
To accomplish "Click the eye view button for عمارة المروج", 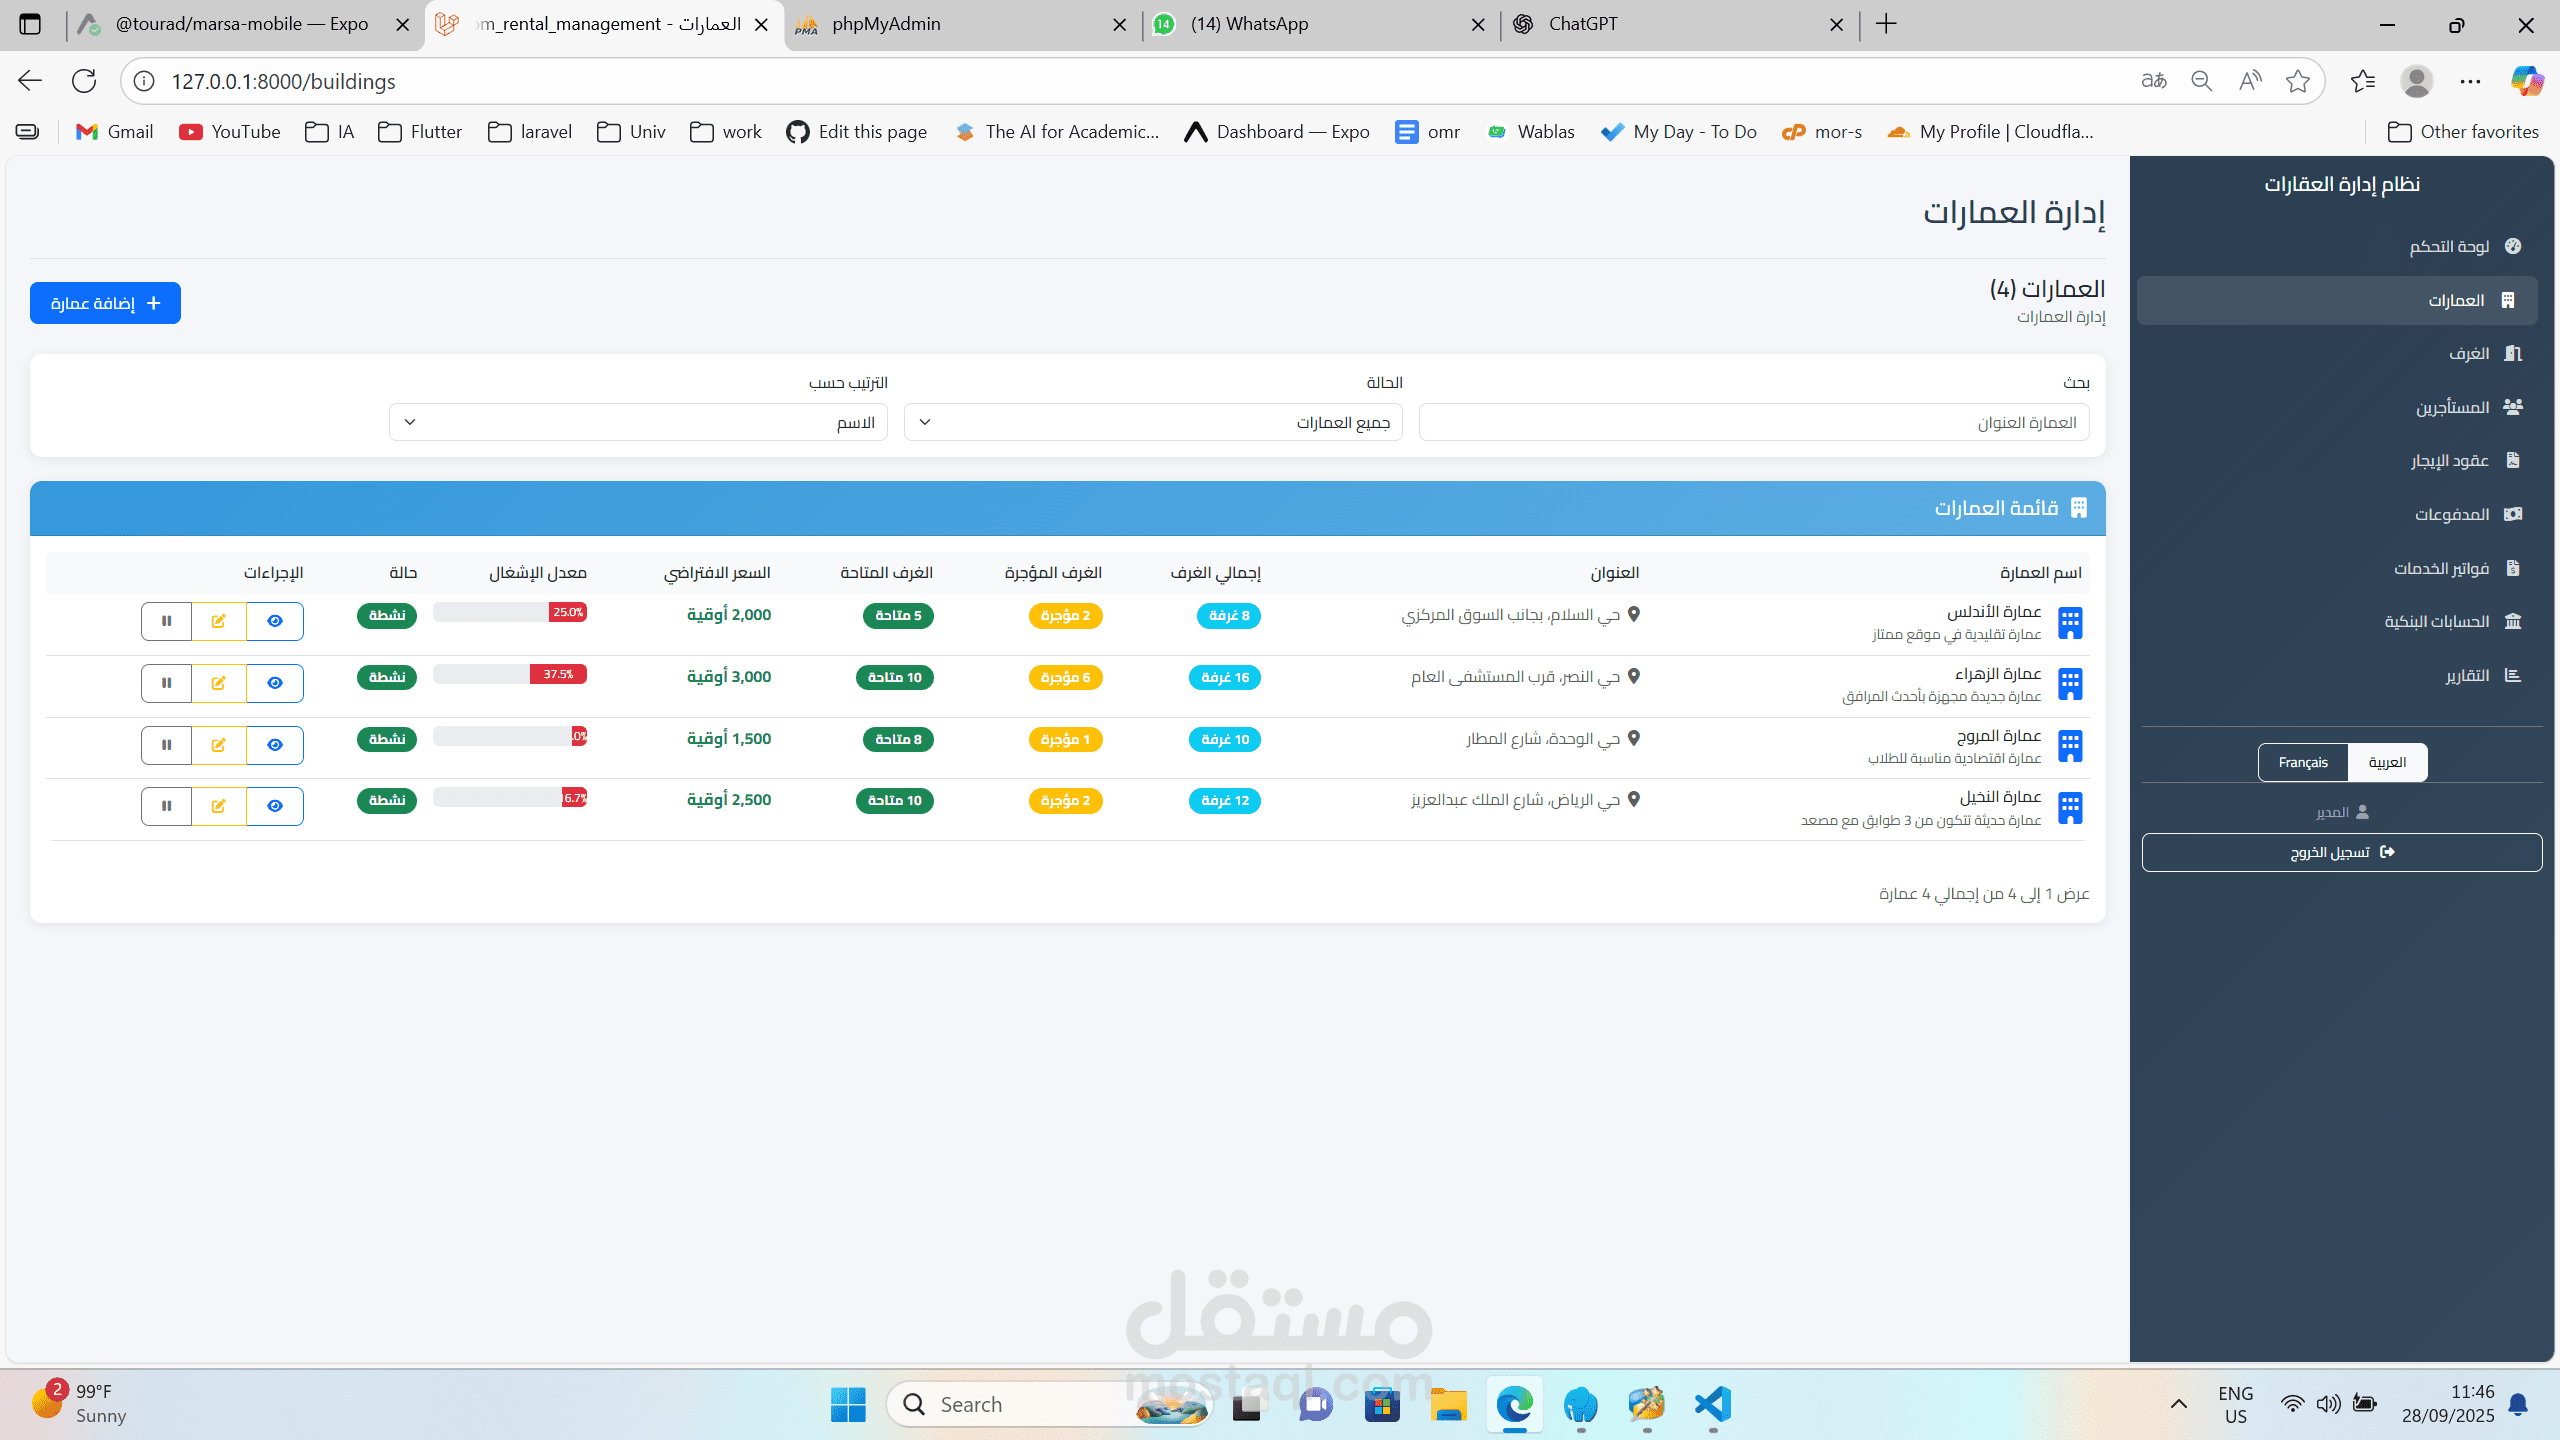I will point(274,745).
